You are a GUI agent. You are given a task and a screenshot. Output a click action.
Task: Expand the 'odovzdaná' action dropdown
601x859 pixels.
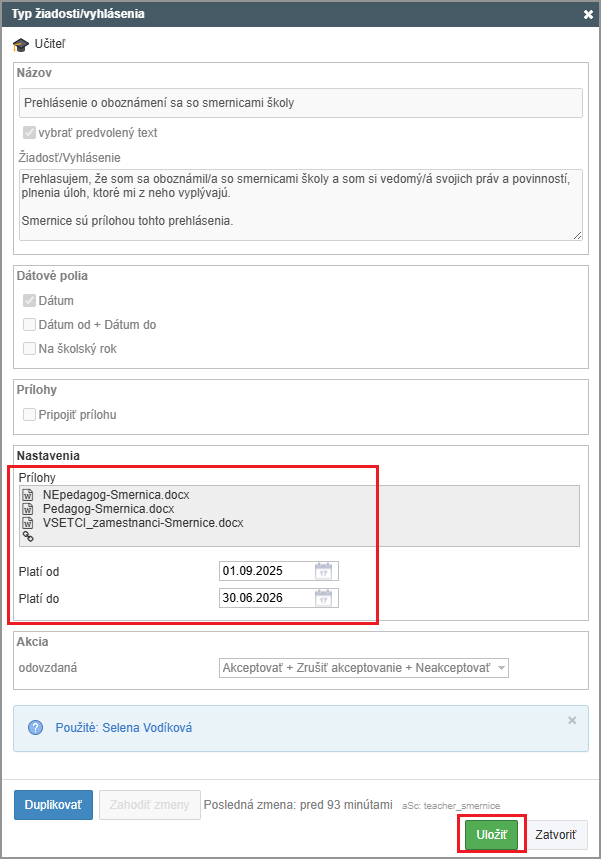point(364,668)
